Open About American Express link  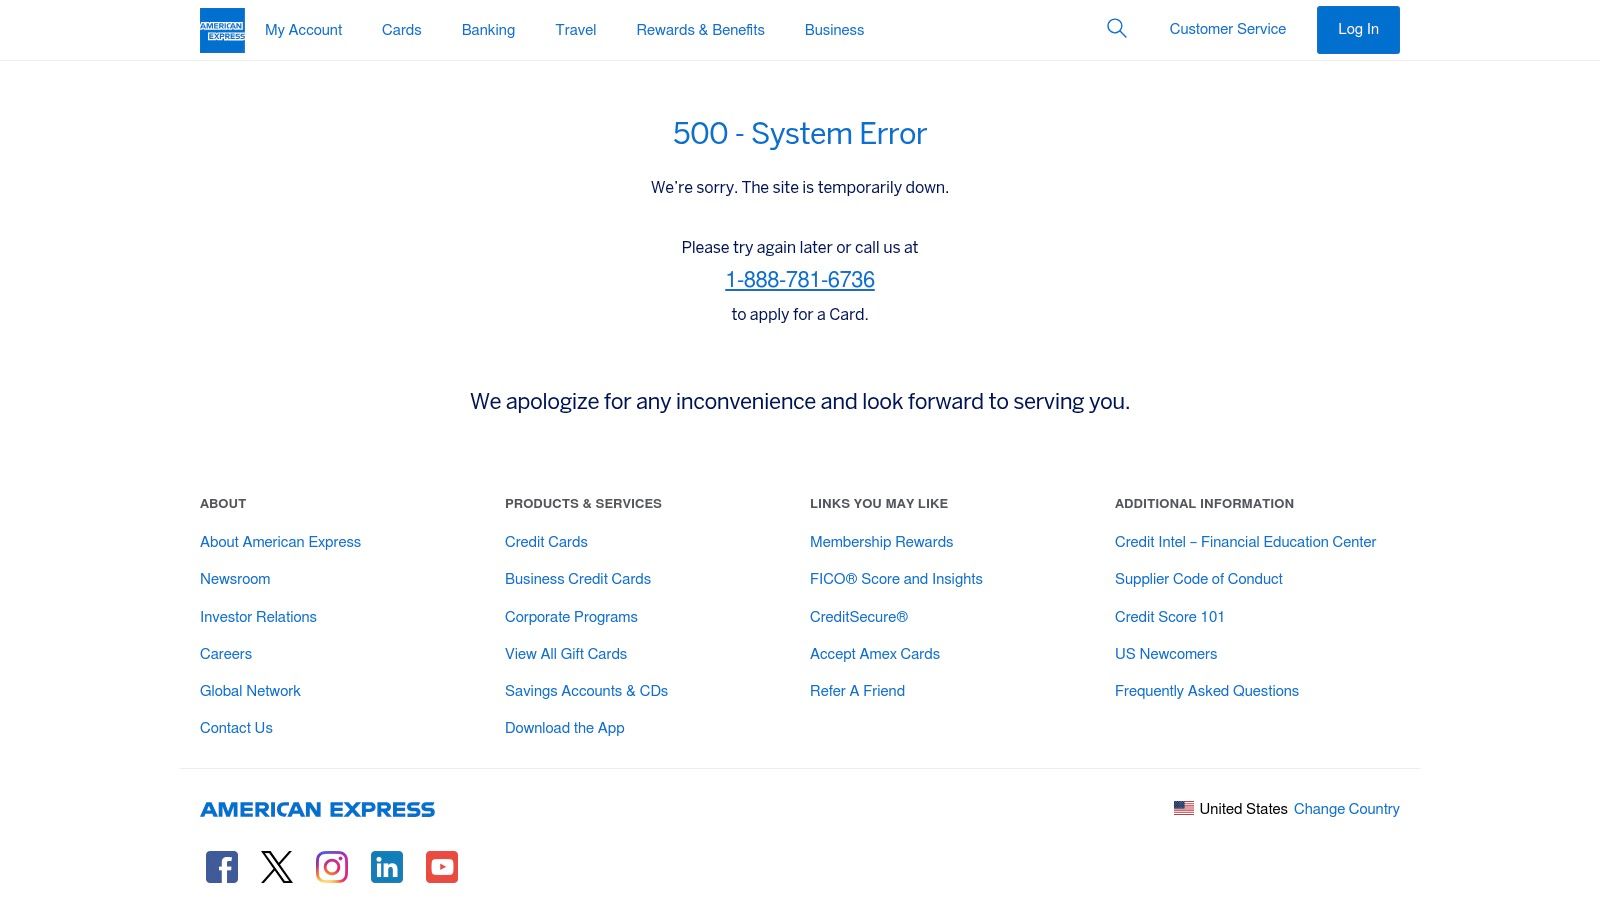click(x=280, y=542)
